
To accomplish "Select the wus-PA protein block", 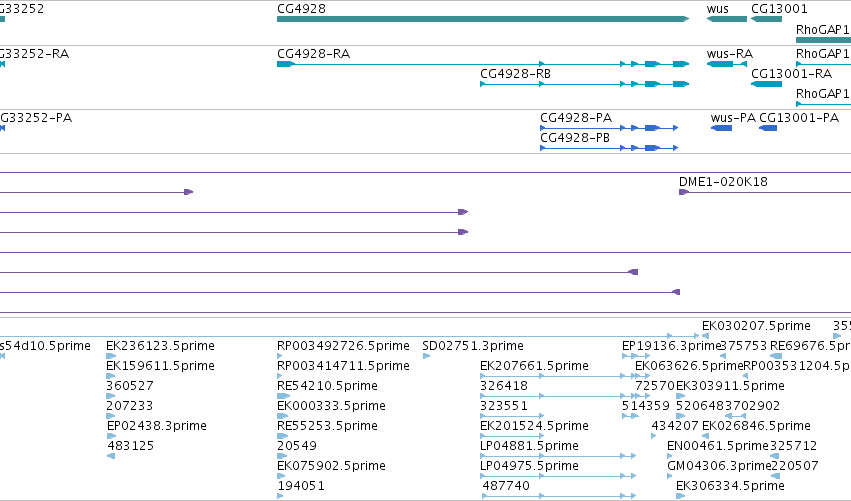I will click(721, 128).
